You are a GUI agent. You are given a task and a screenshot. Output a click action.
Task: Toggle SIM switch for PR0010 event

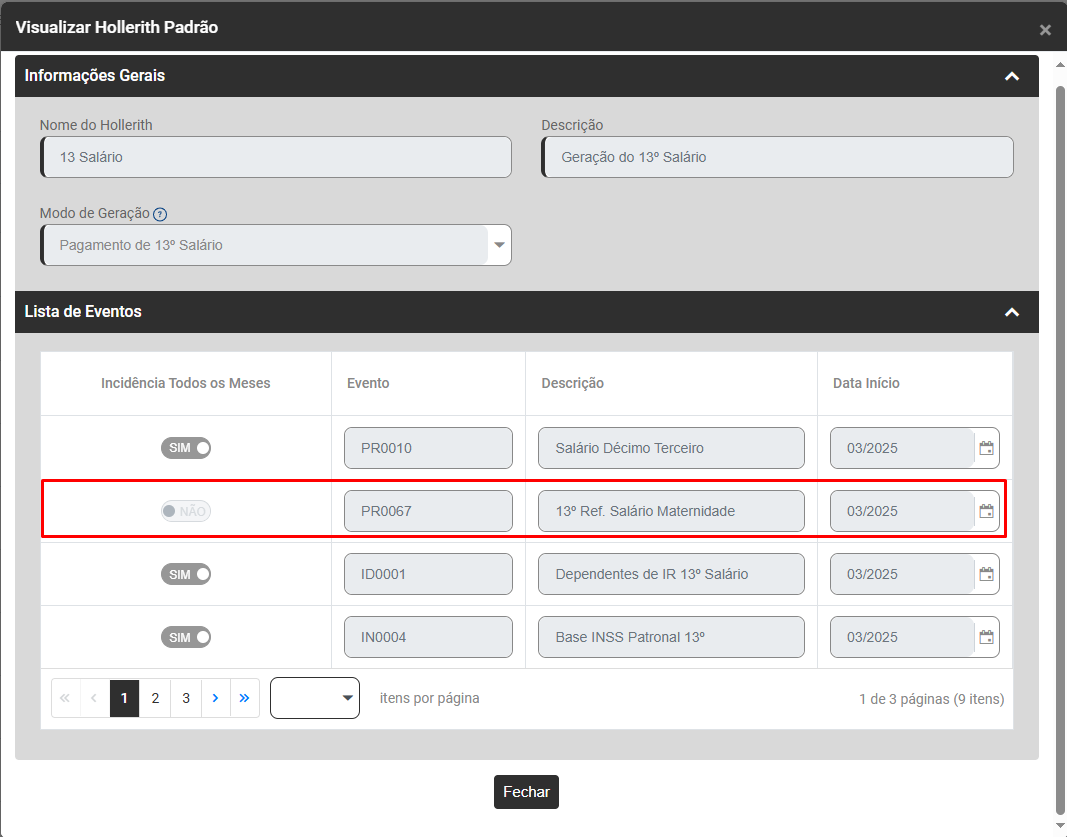click(x=186, y=448)
